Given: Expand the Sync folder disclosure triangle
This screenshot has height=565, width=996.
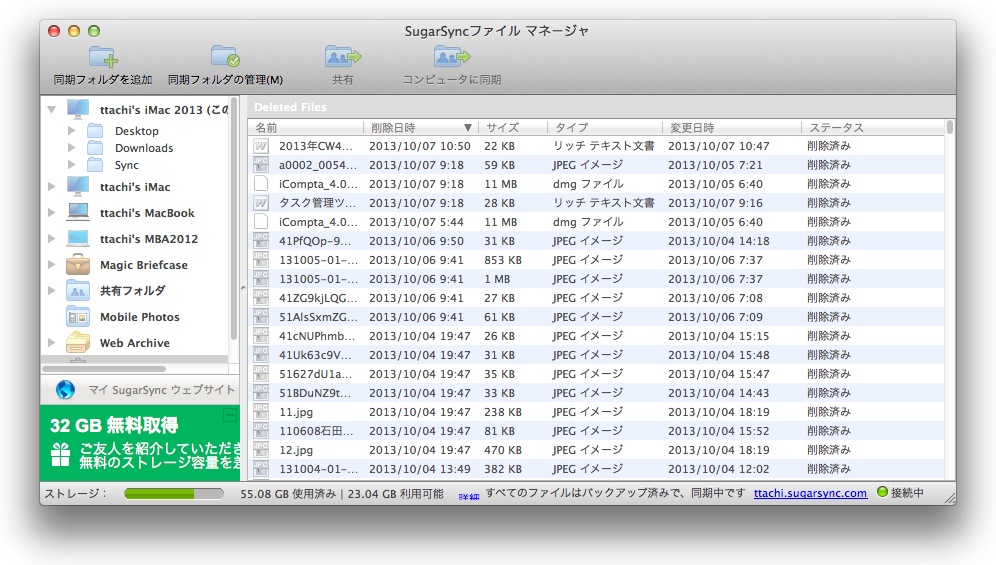Looking at the screenshot, I should pyautogui.click(x=71, y=165).
